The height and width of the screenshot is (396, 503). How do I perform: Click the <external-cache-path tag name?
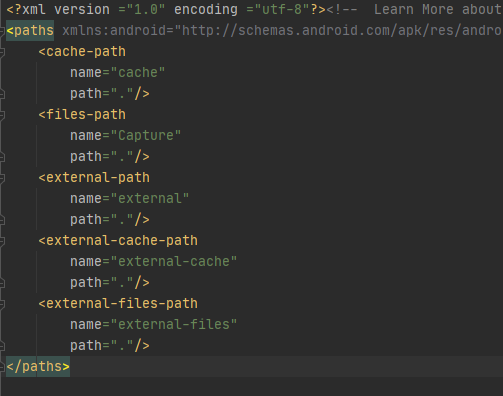(118, 241)
